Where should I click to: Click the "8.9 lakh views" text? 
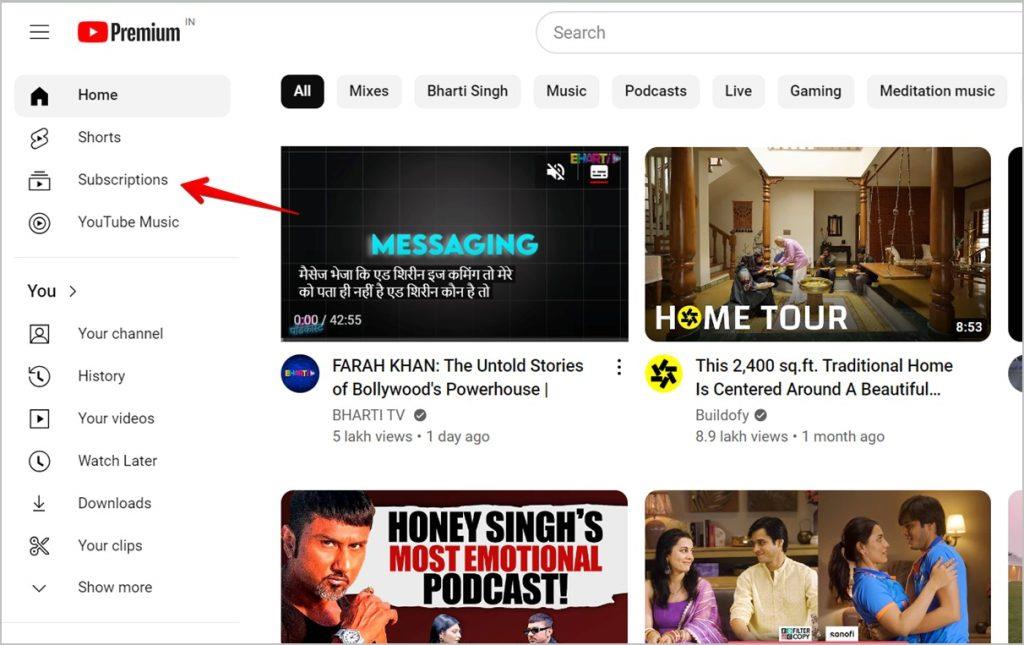(741, 437)
